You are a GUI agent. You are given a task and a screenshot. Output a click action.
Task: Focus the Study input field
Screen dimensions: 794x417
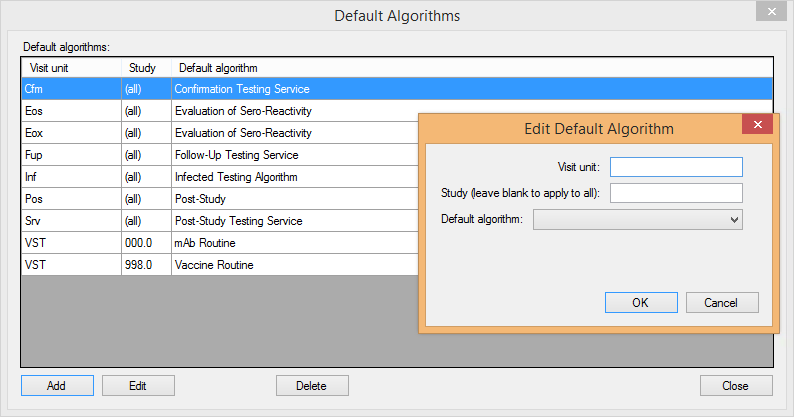(676, 193)
